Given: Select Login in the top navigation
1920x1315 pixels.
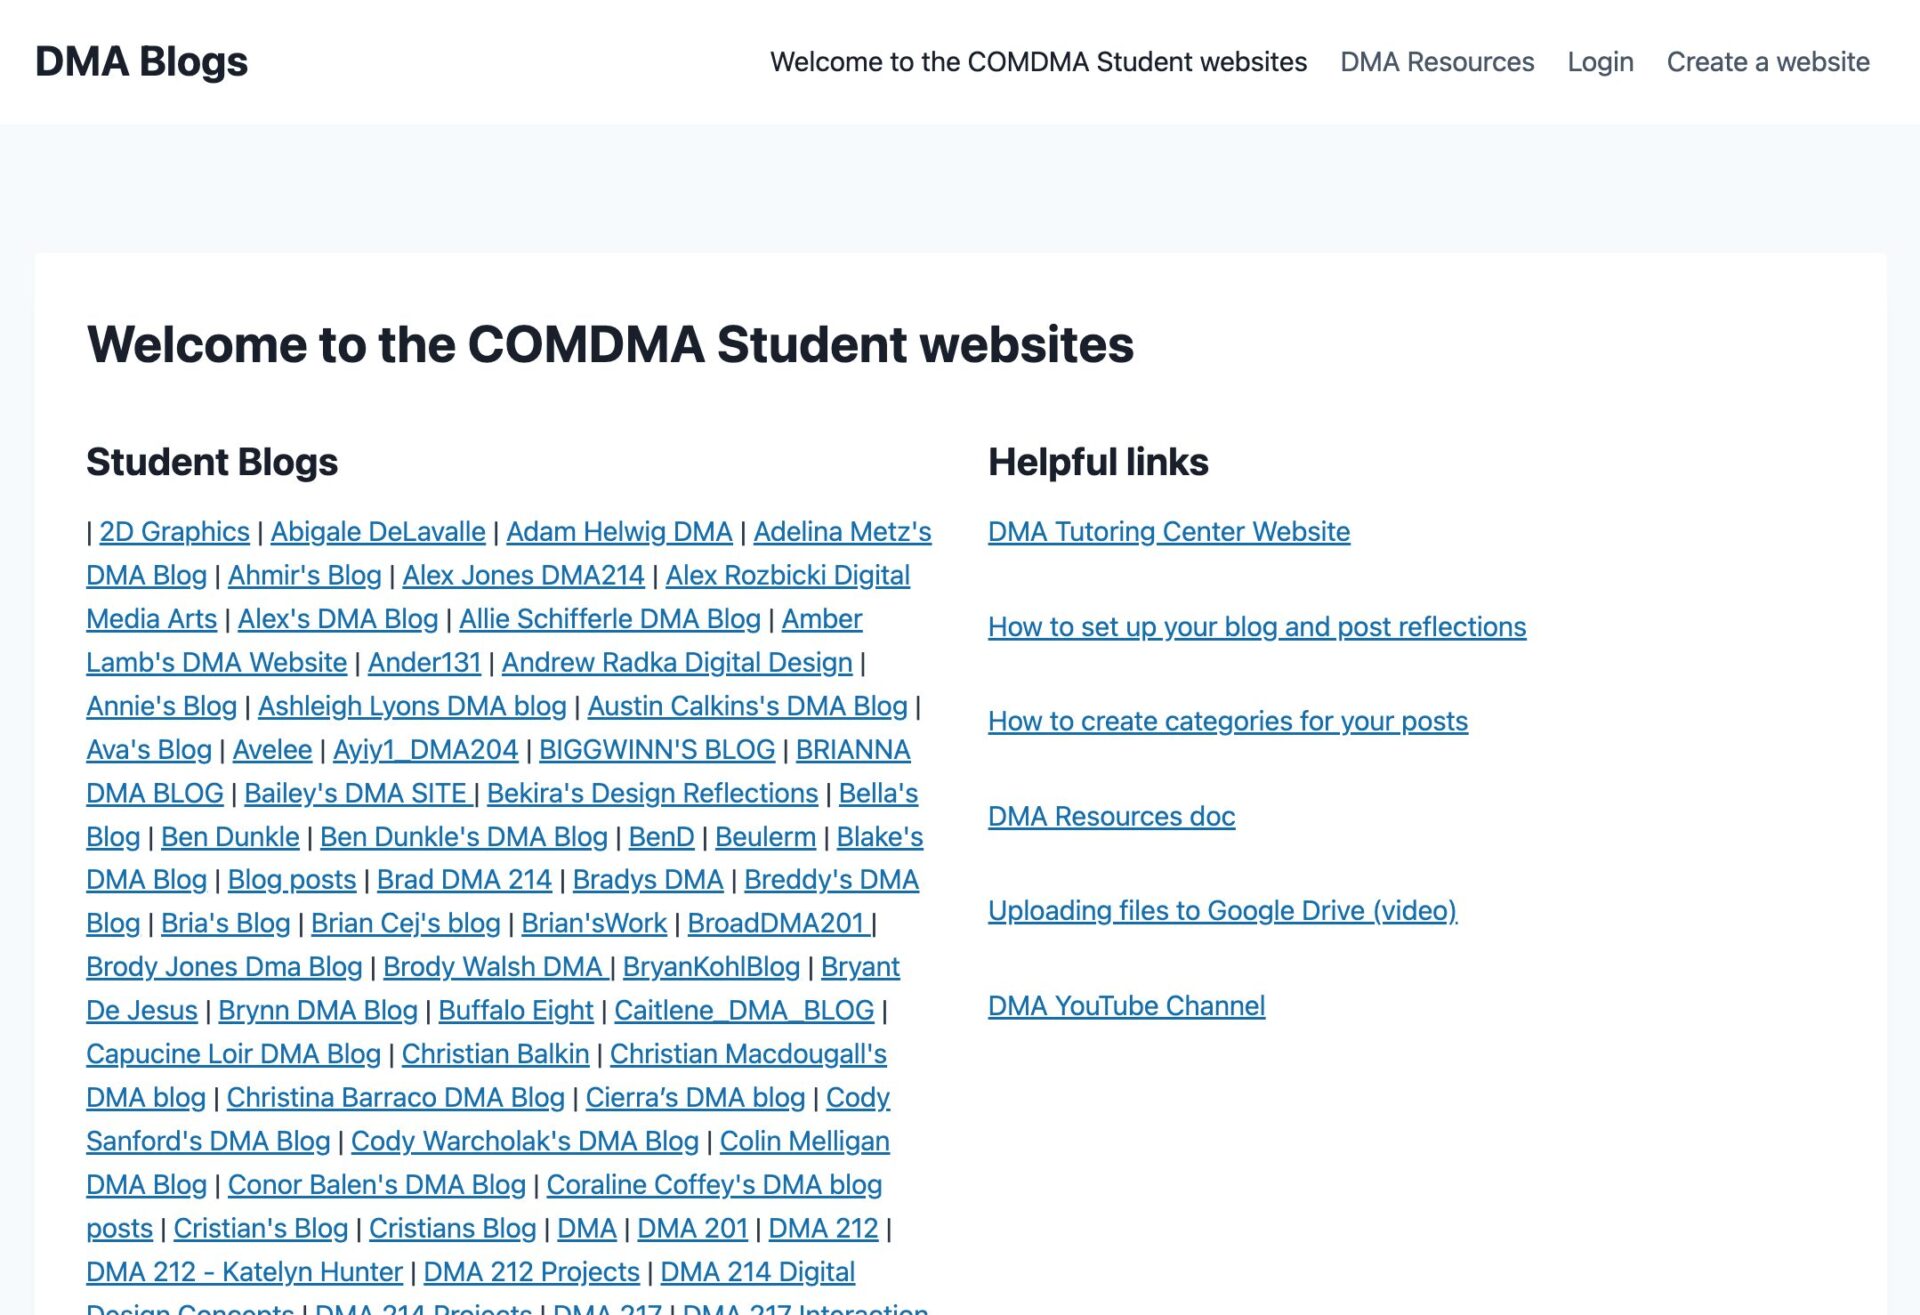Looking at the screenshot, I should (1600, 62).
